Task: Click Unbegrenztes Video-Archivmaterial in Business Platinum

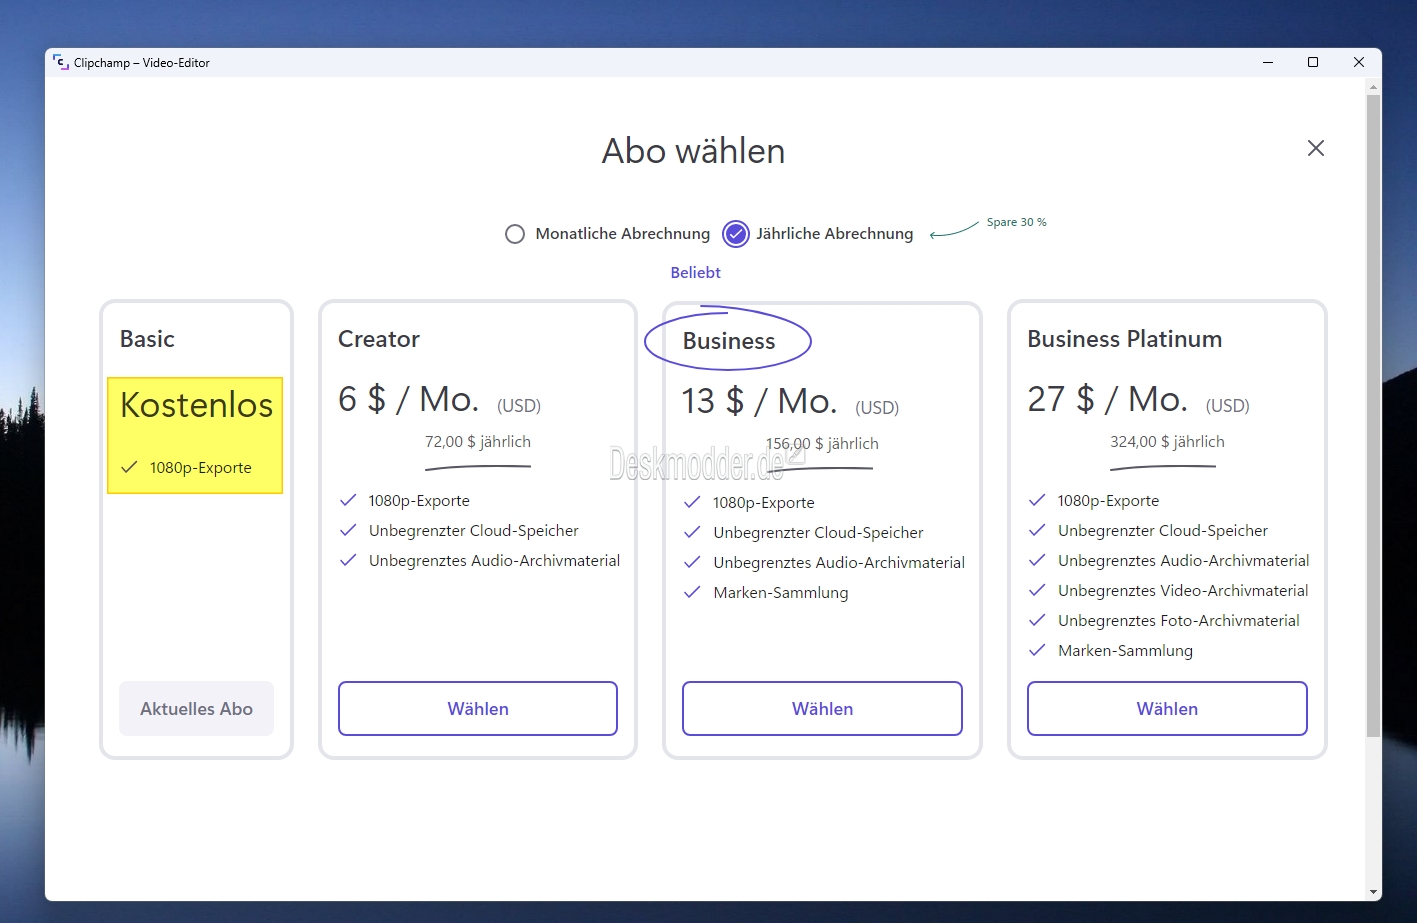Action: (x=1183, y=591)
